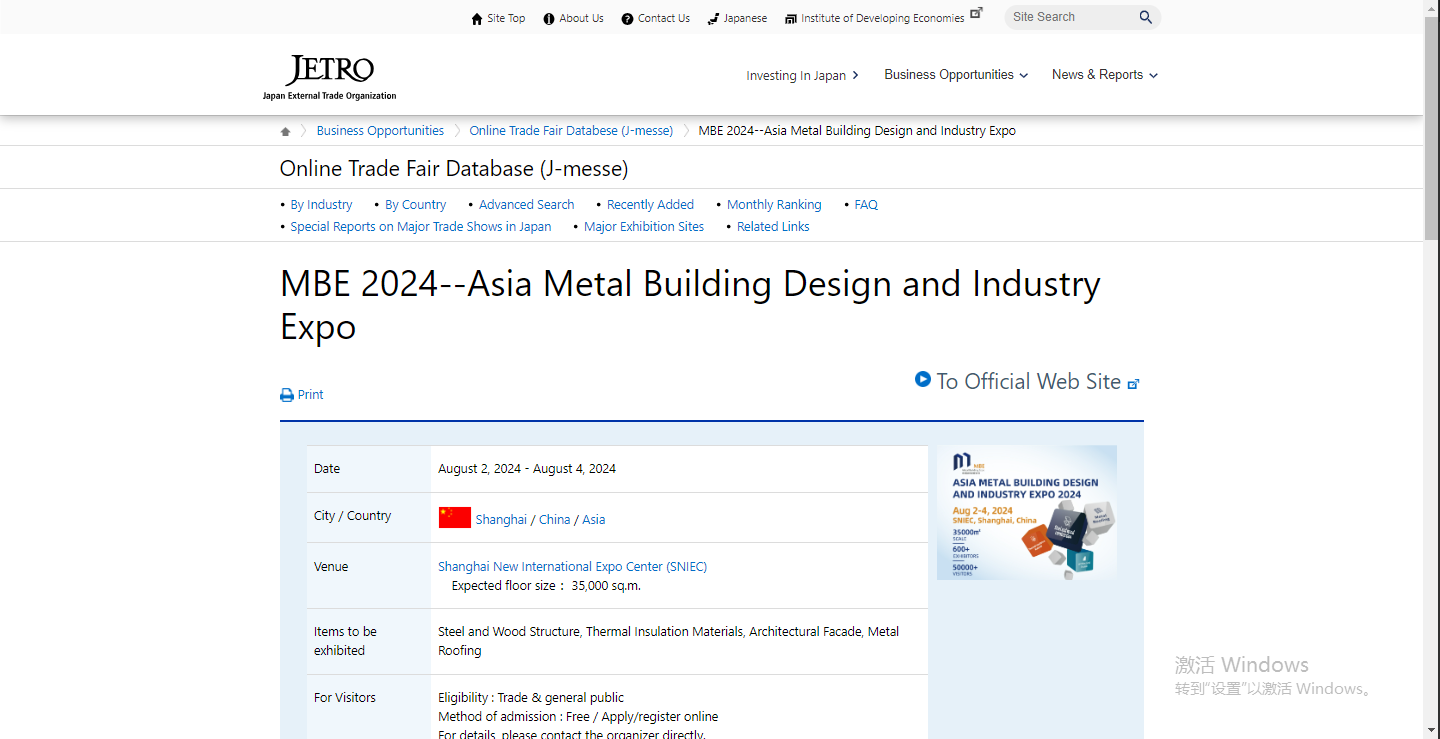This screenshot has height=739, width=1440.
Task: Select the By Industry tab
Action: [x=321, y=205]
